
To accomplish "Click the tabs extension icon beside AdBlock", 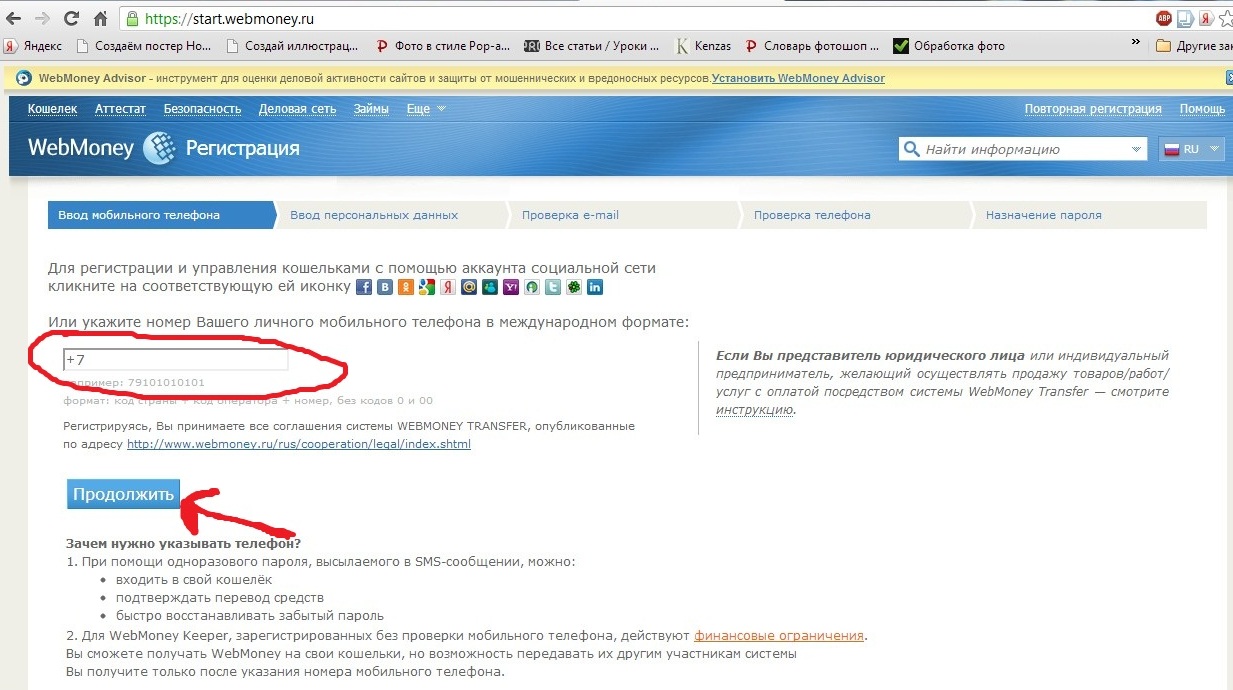I will (x=1185, y=18).
